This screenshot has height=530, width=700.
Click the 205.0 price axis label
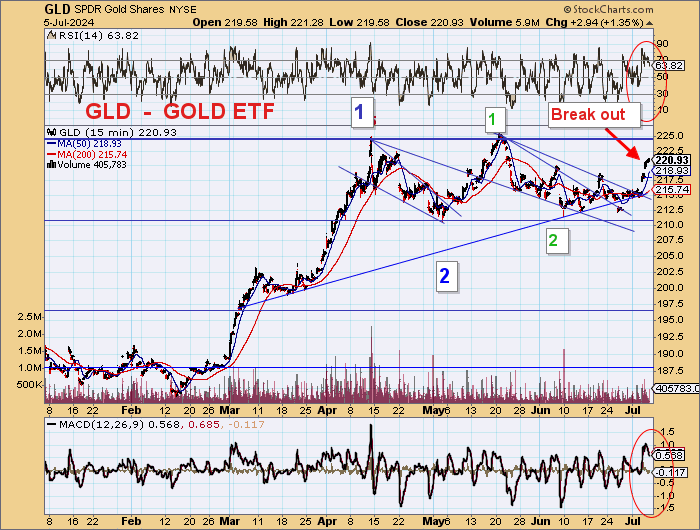pos(669,255)
